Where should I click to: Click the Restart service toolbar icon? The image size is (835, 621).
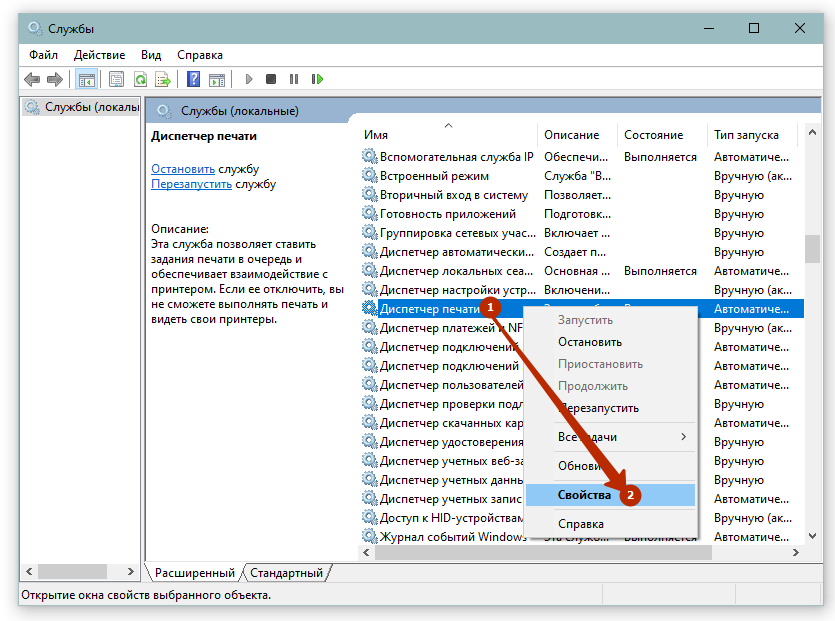point(317,79)
